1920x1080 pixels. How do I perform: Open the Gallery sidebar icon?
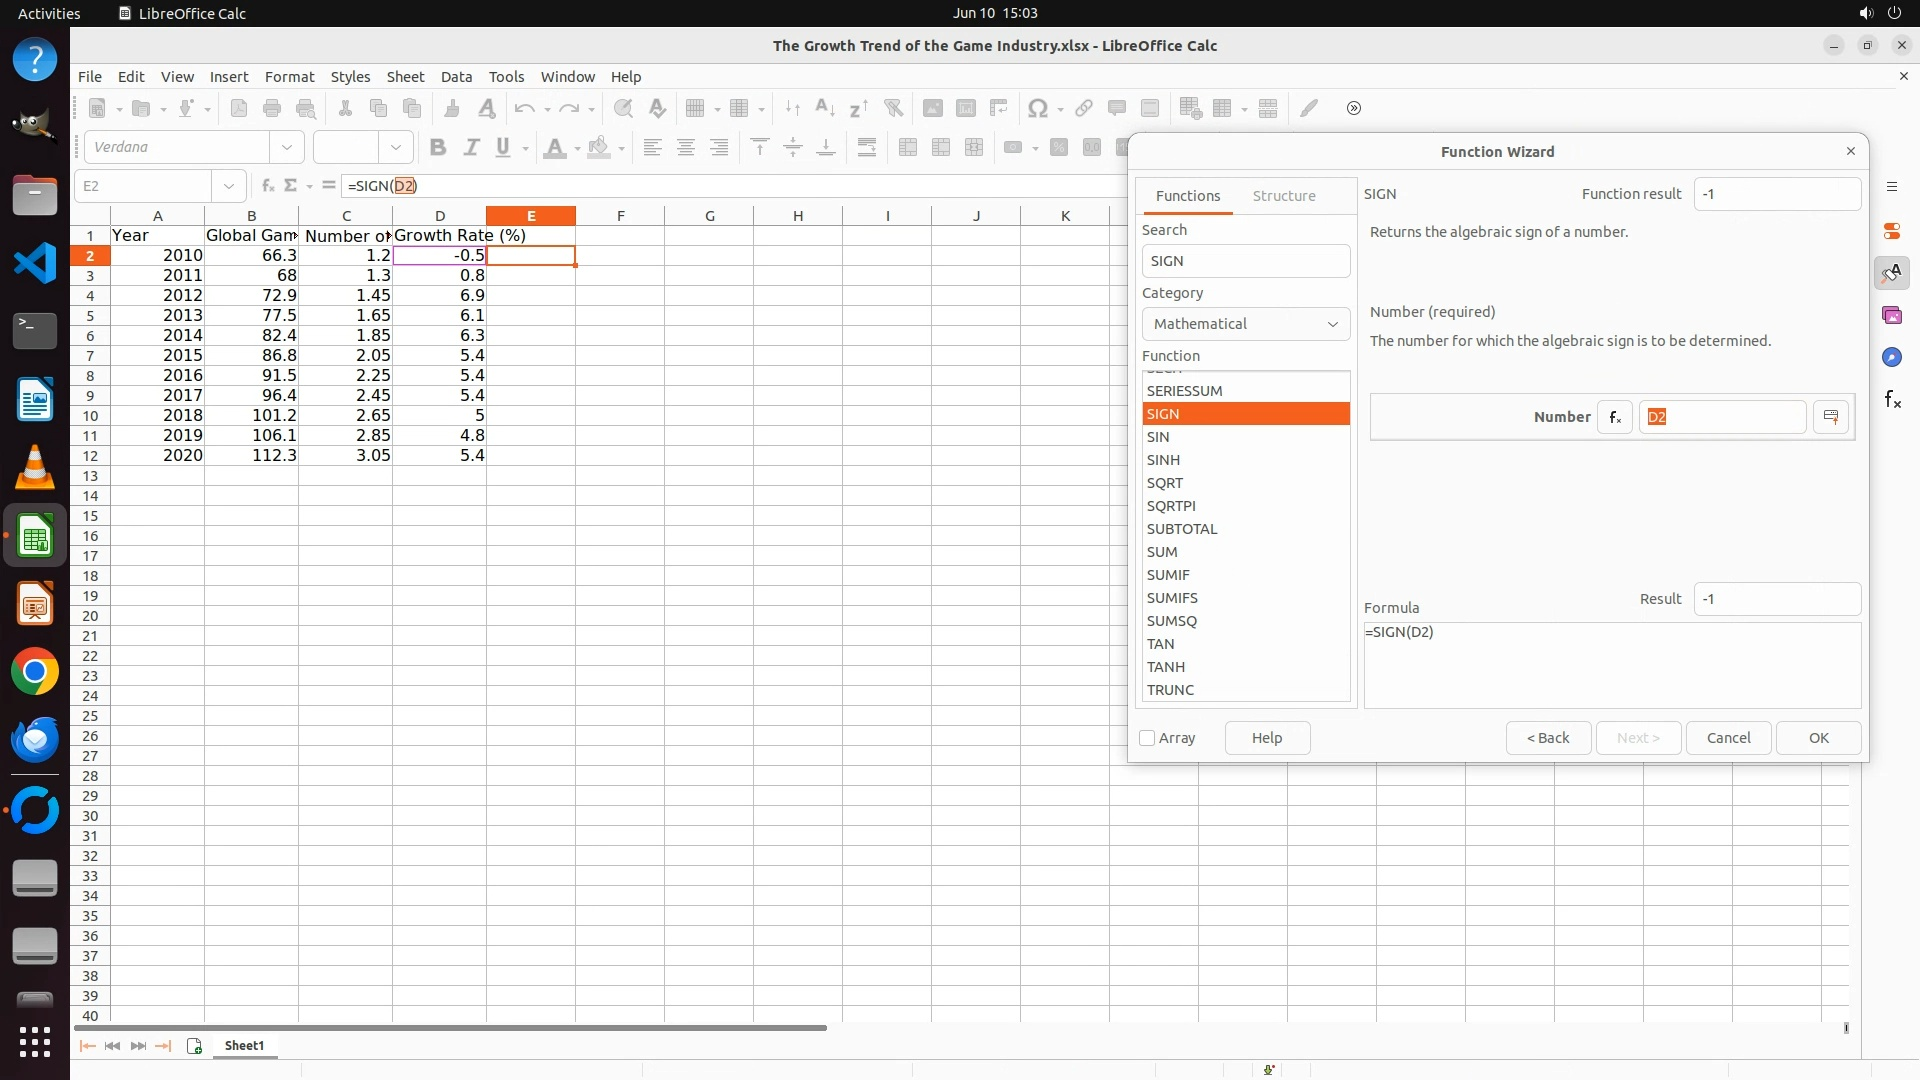point(1891,316)
